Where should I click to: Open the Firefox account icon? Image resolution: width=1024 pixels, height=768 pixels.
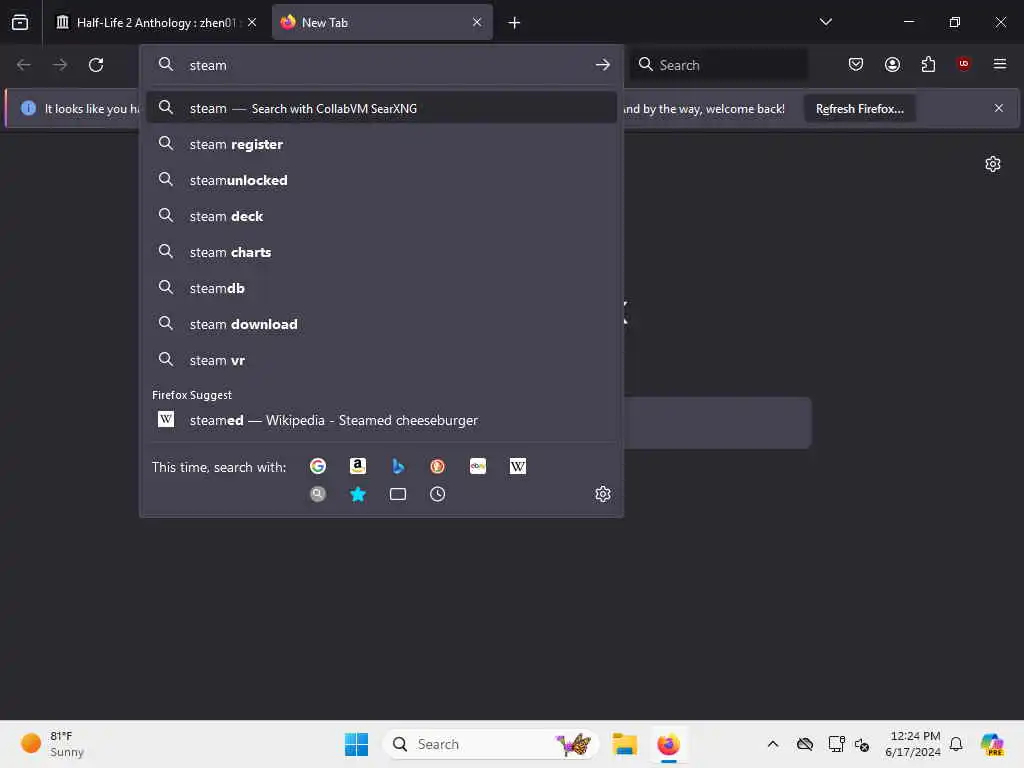892,64
